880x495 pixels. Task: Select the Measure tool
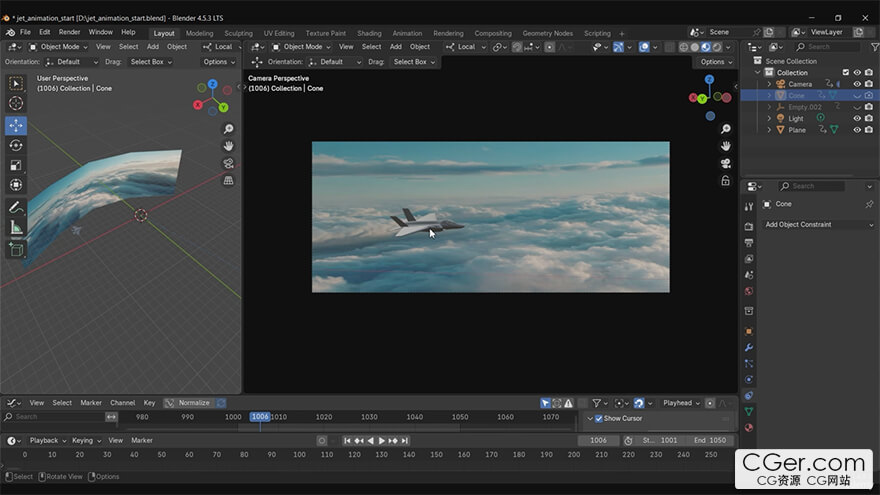(x=16, y=227)
